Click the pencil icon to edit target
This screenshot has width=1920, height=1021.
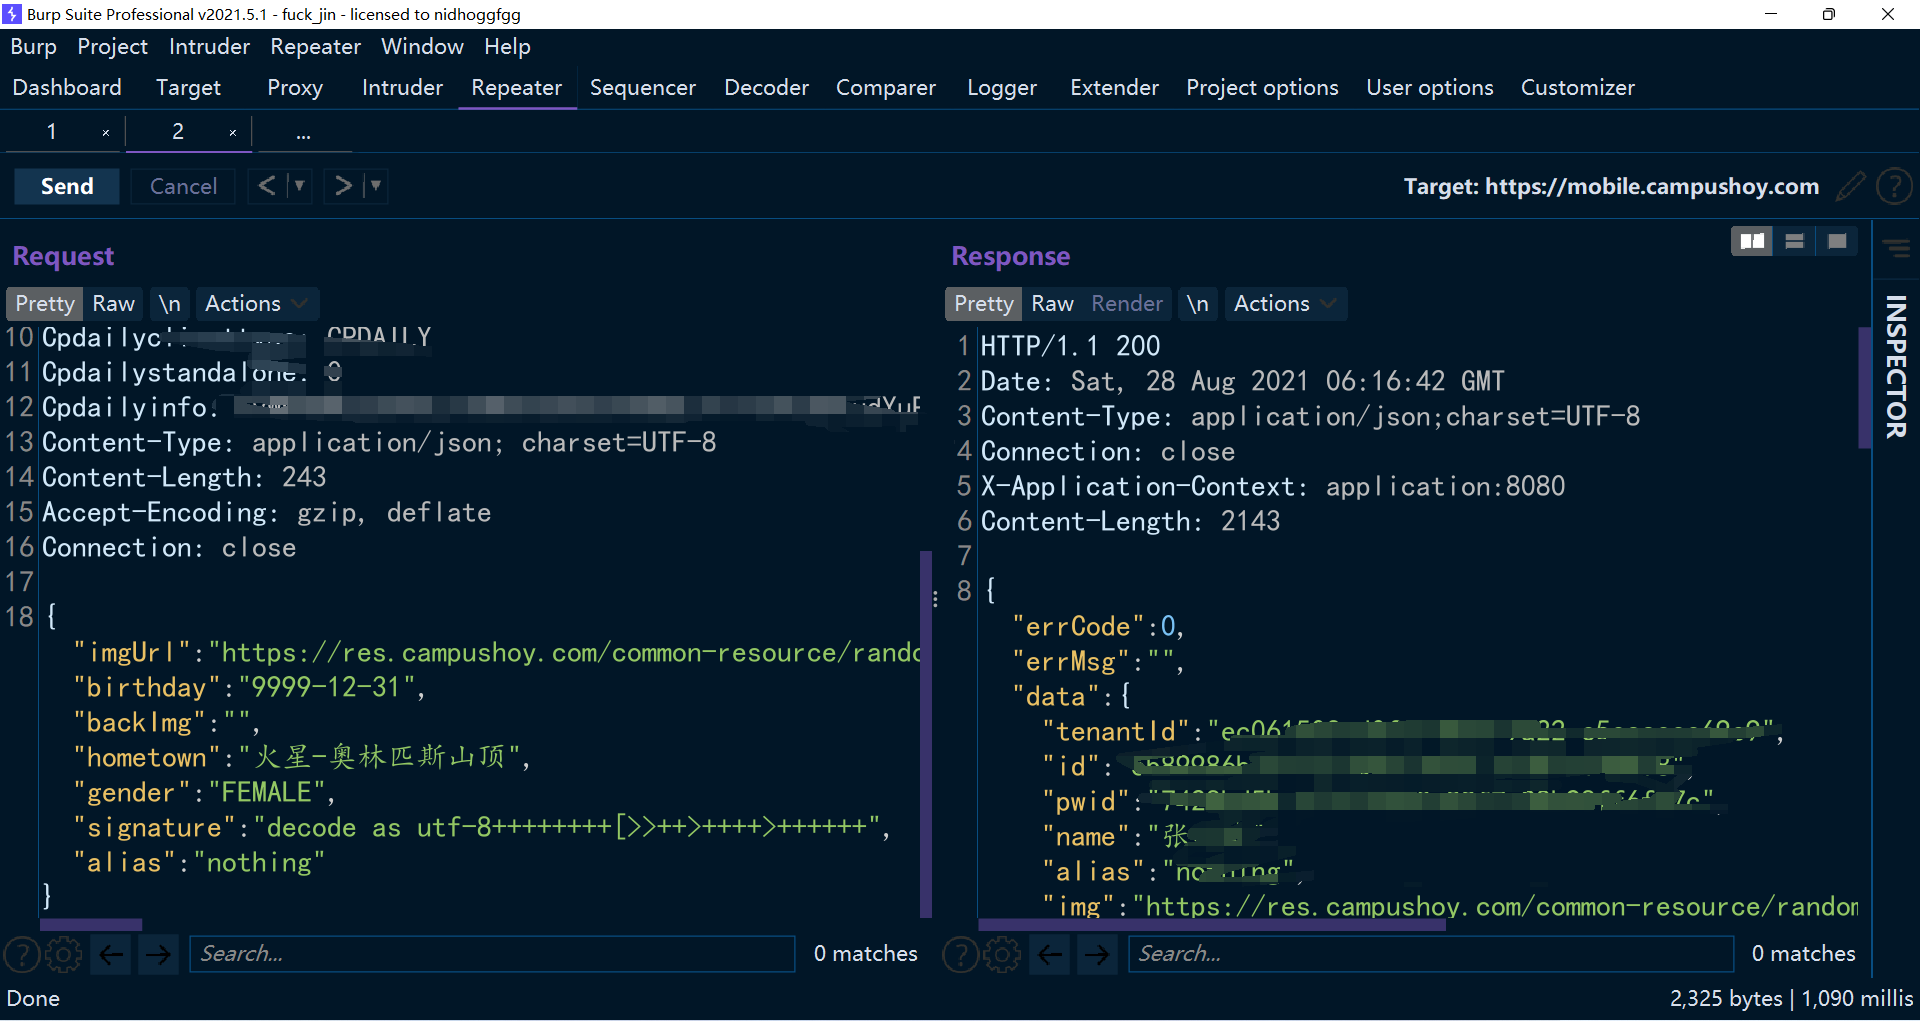(x=1851, y=186)
